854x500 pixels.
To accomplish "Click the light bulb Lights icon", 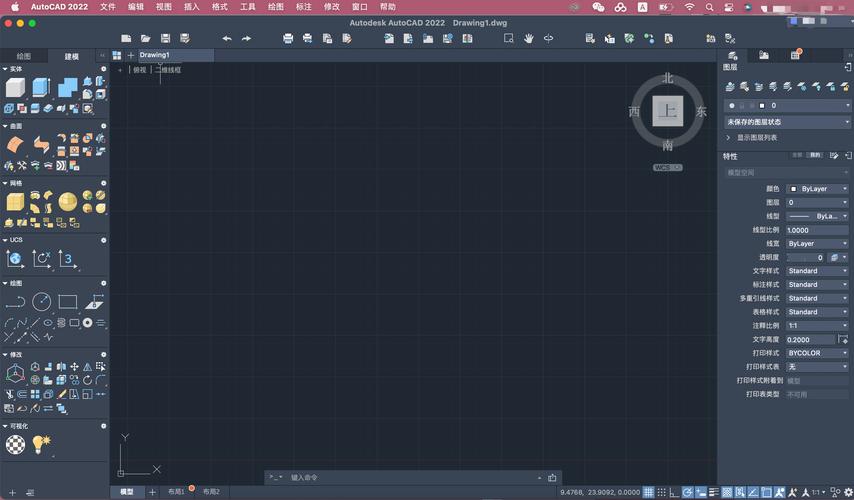I will (x=41, y=444).
